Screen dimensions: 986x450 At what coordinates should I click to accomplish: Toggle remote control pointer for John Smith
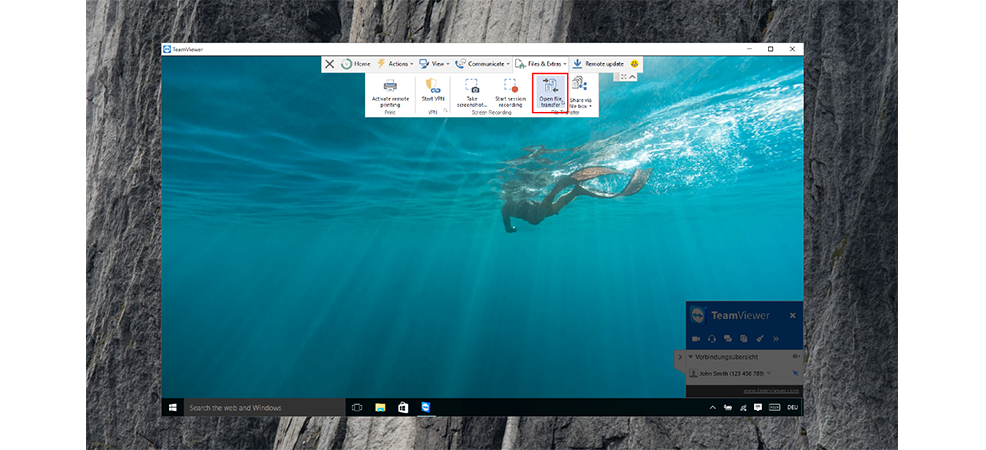click(x=795, y=373)
